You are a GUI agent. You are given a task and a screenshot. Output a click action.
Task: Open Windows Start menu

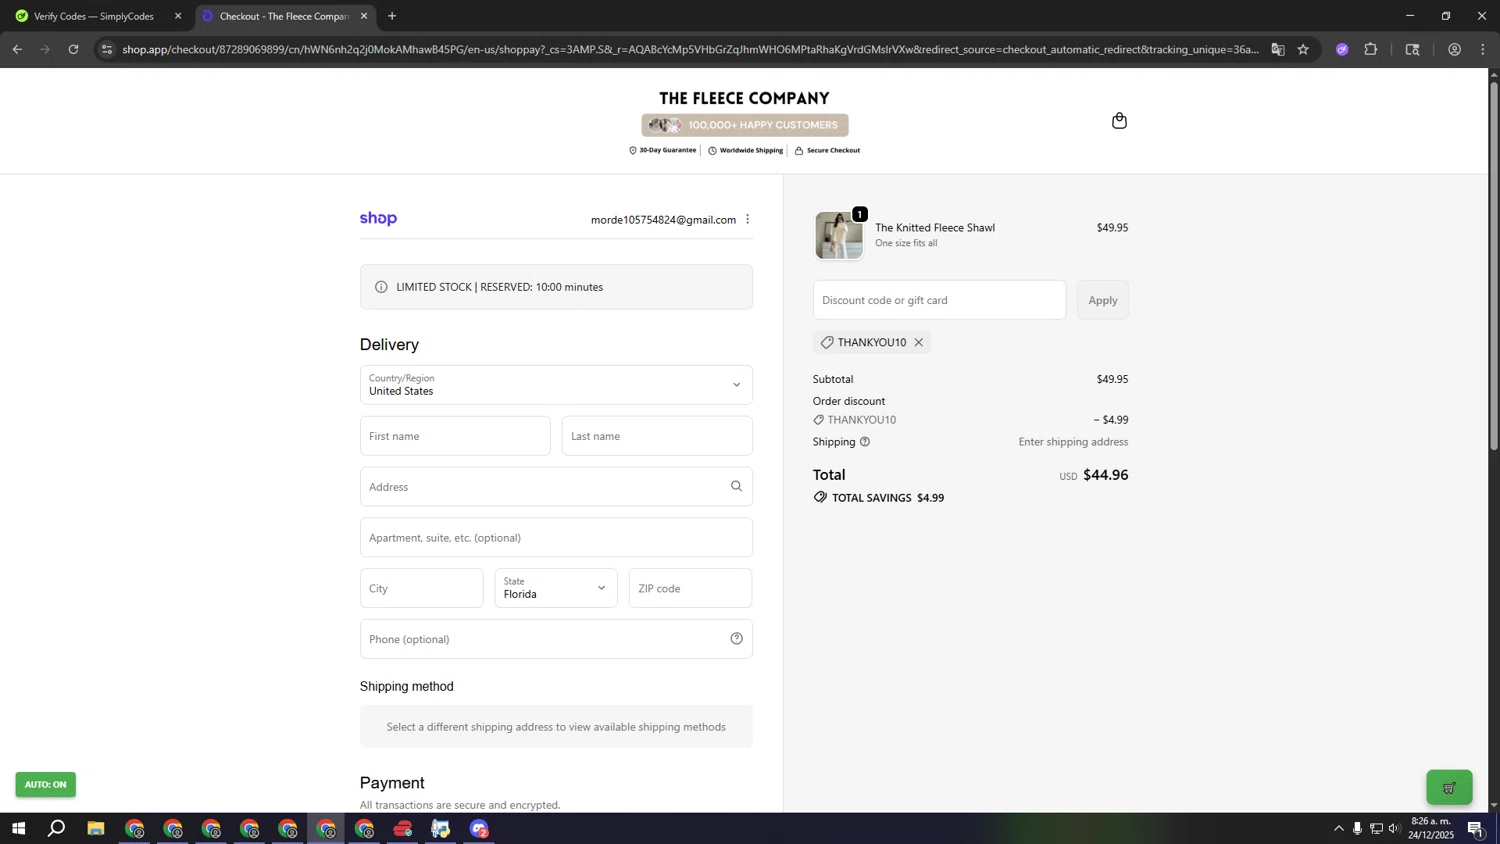(x=18, y=829)
